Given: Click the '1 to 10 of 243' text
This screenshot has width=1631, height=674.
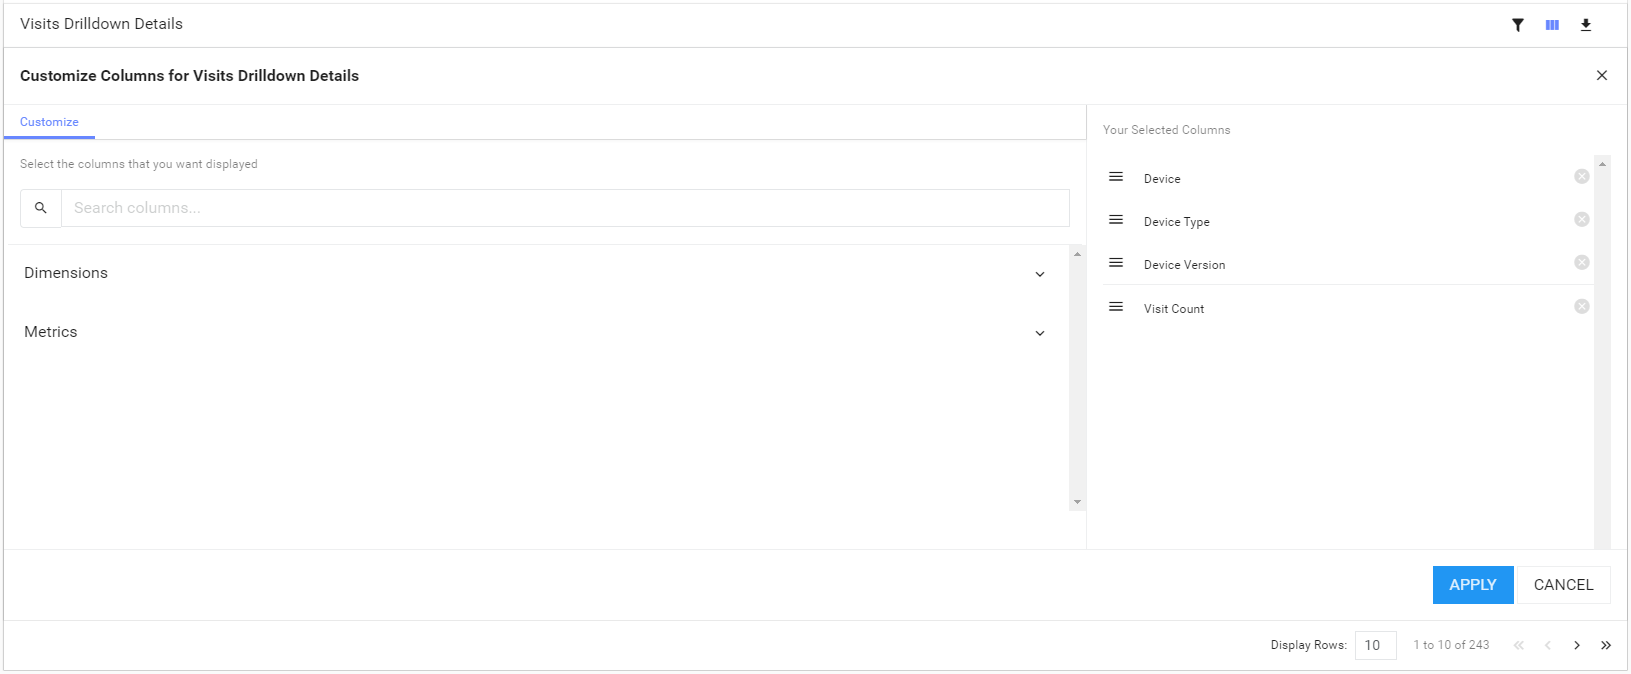Looking at the screenshot, I should click(1451, 645).
